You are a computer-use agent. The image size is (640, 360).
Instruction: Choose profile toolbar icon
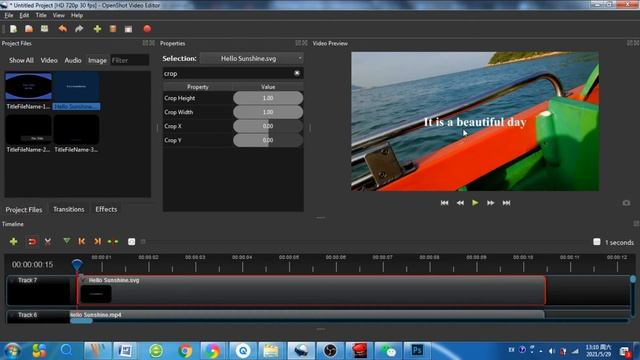(113, 29)
